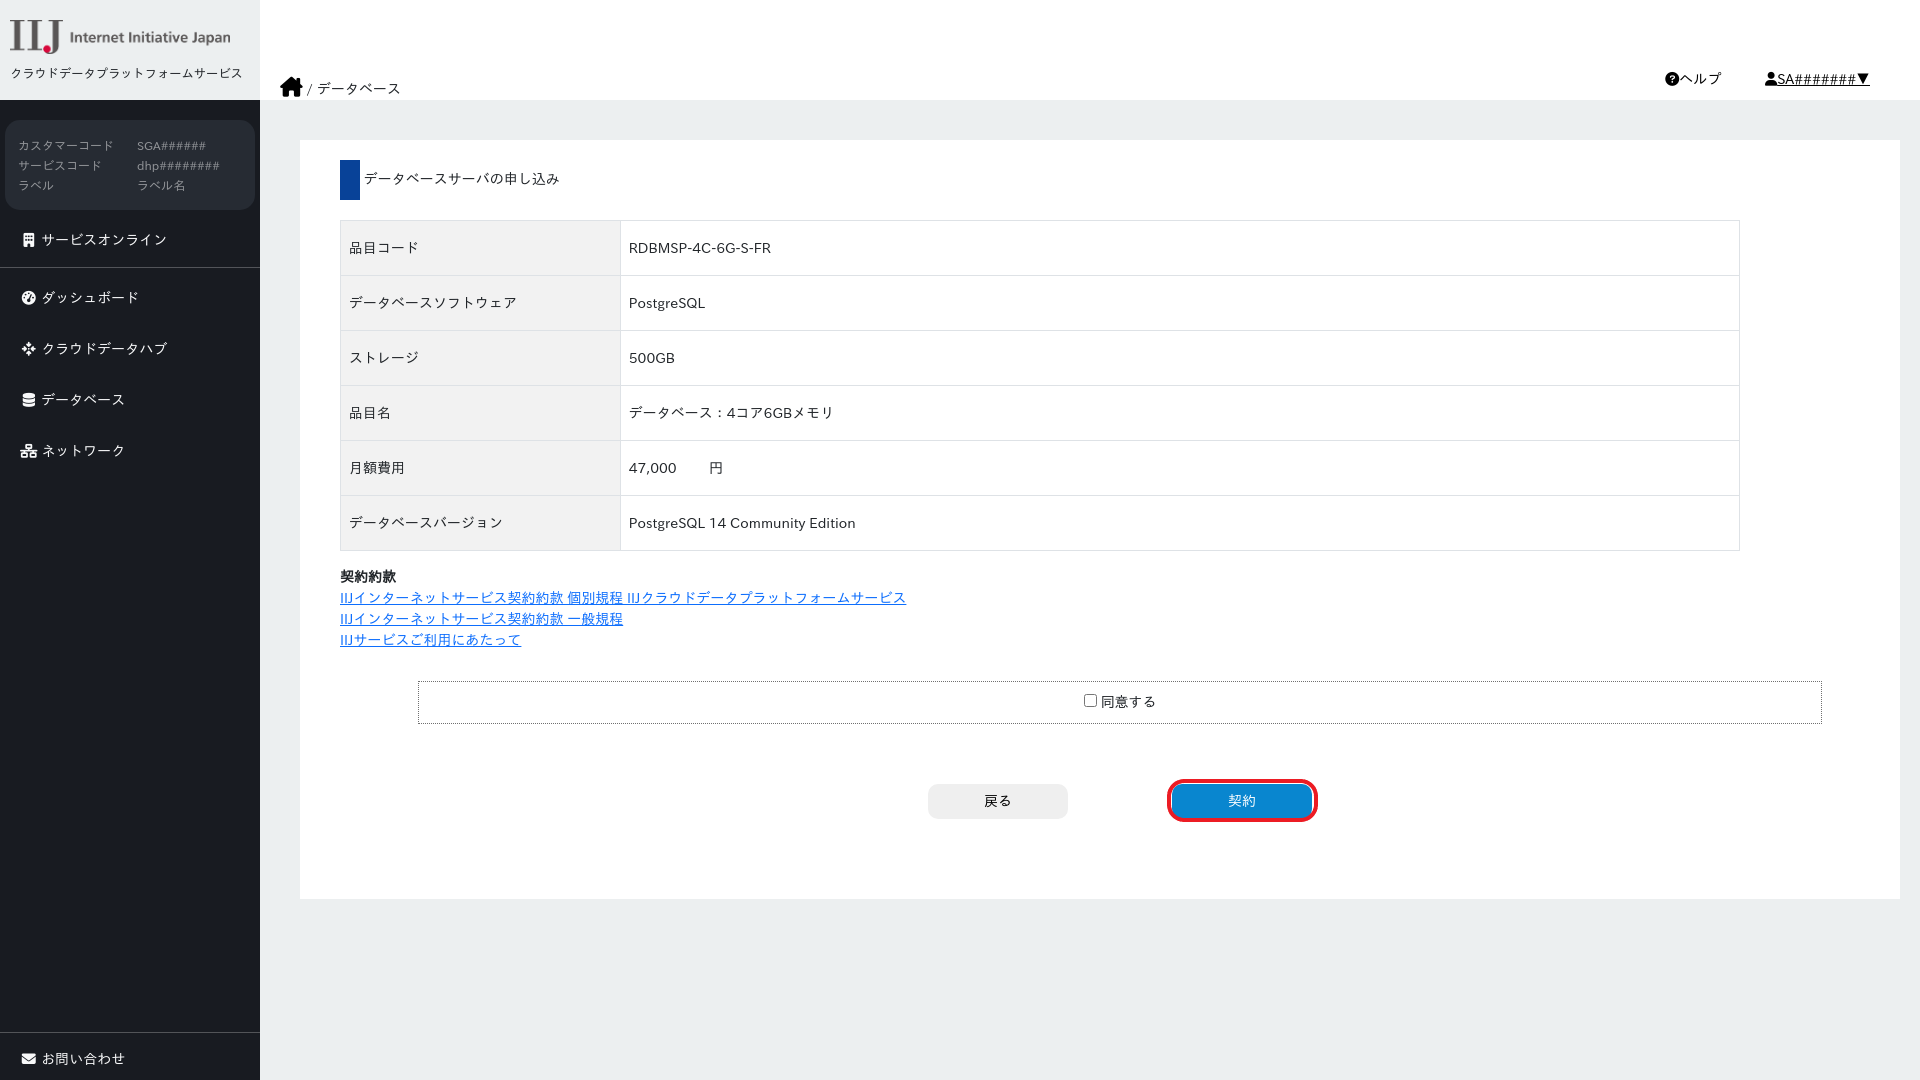The image size is (1920, 1080).
Task: Click the 契約 button
Action: coord(1242,801)
